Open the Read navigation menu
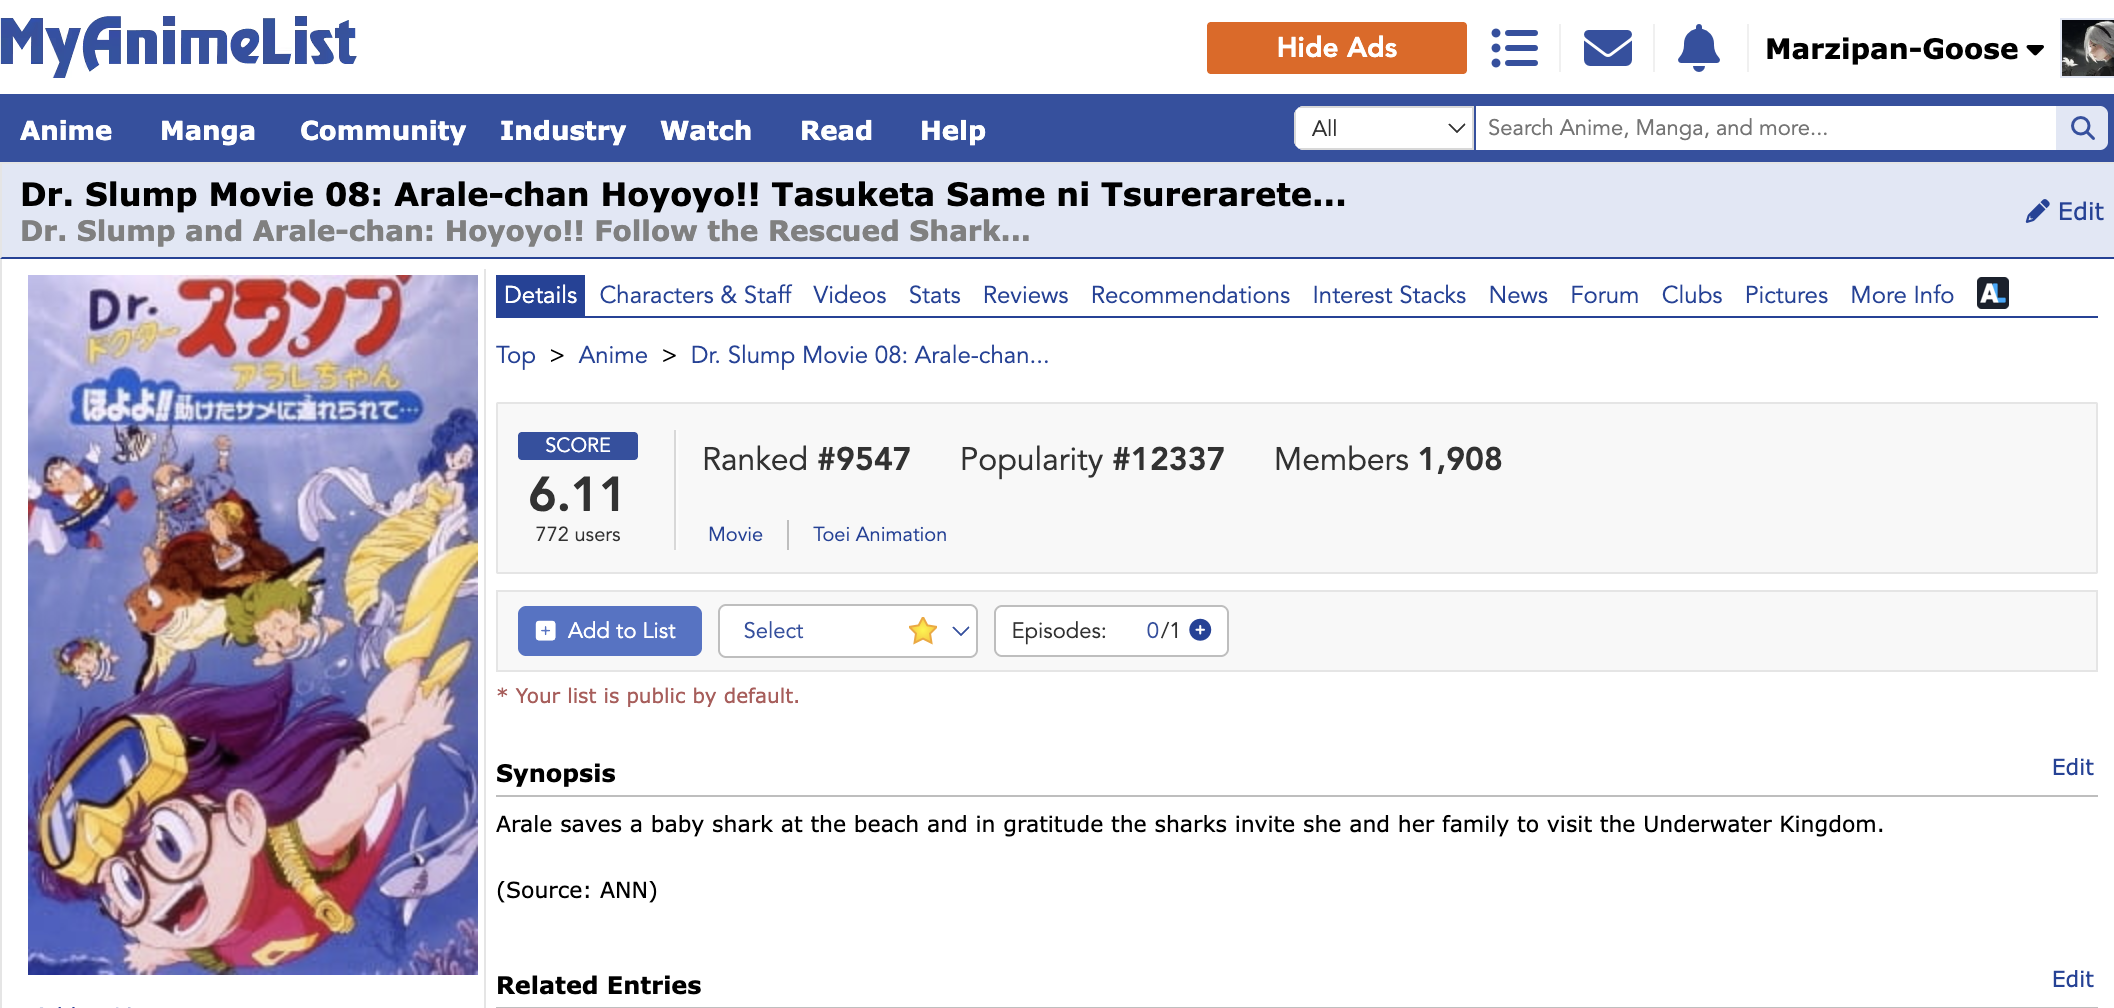The image size is (2114, 1008). 836,130
